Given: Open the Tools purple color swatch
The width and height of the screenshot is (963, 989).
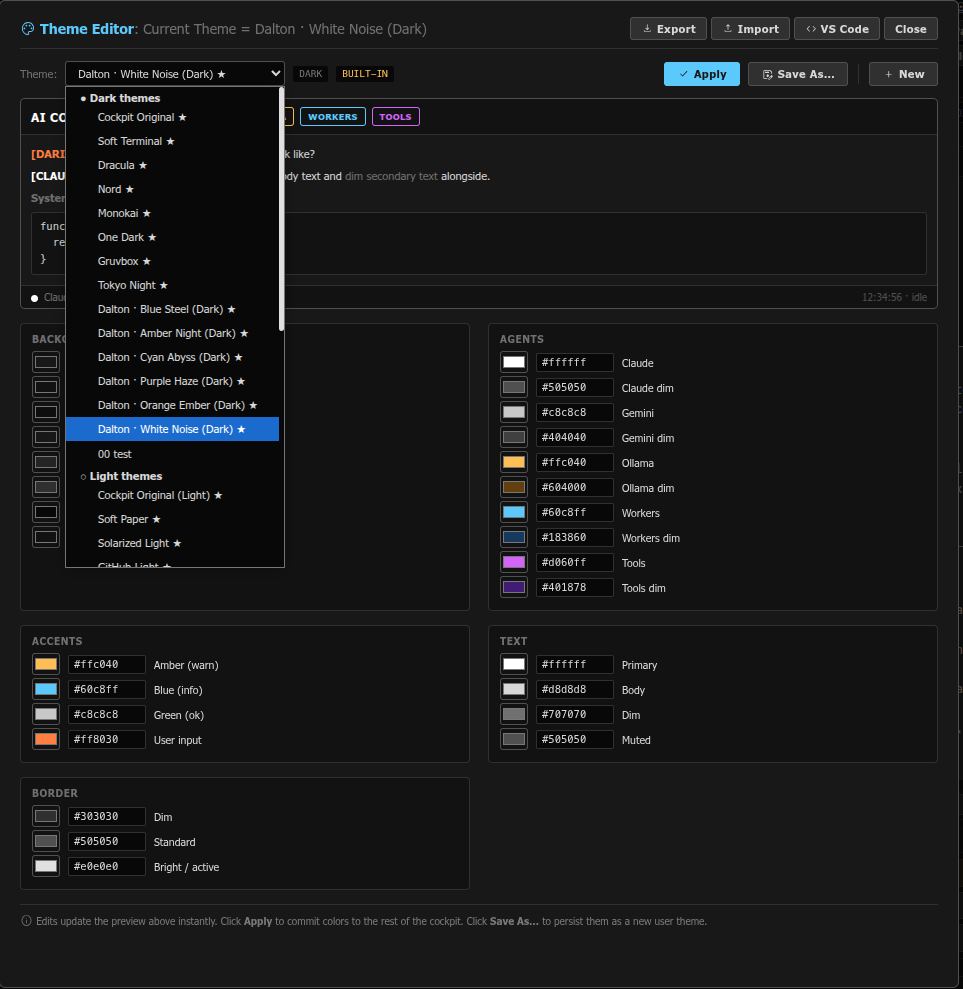Looking at the screenshot, I should (514, 562).
